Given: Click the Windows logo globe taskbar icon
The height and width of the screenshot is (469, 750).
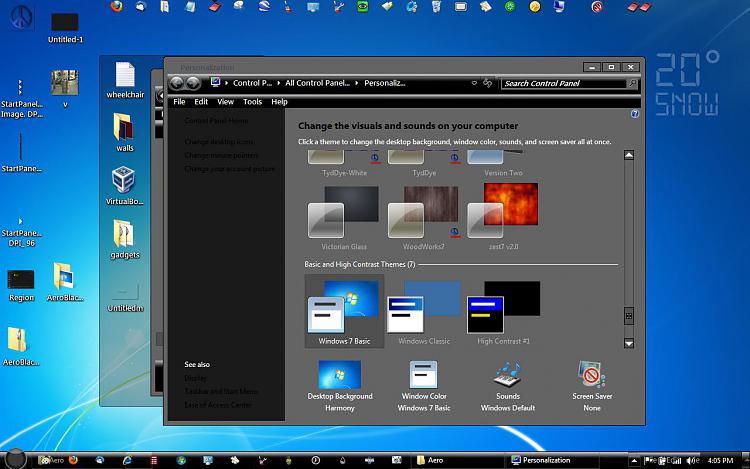Looking at the screenshot, I should pyautogui.click(x=181, y=460).
